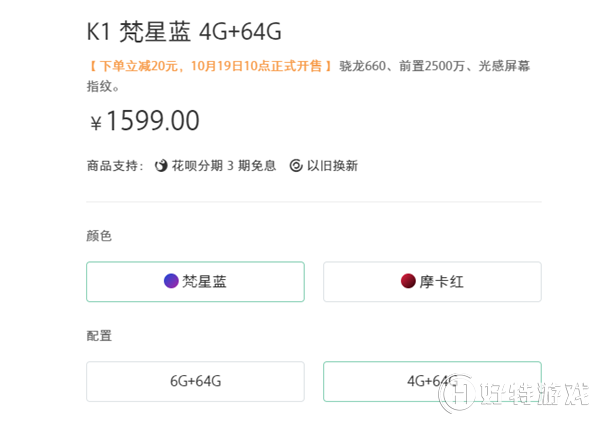Screen dimensions: 600x425
Task: Click the ¥1599.00 price
Action: 145,120
